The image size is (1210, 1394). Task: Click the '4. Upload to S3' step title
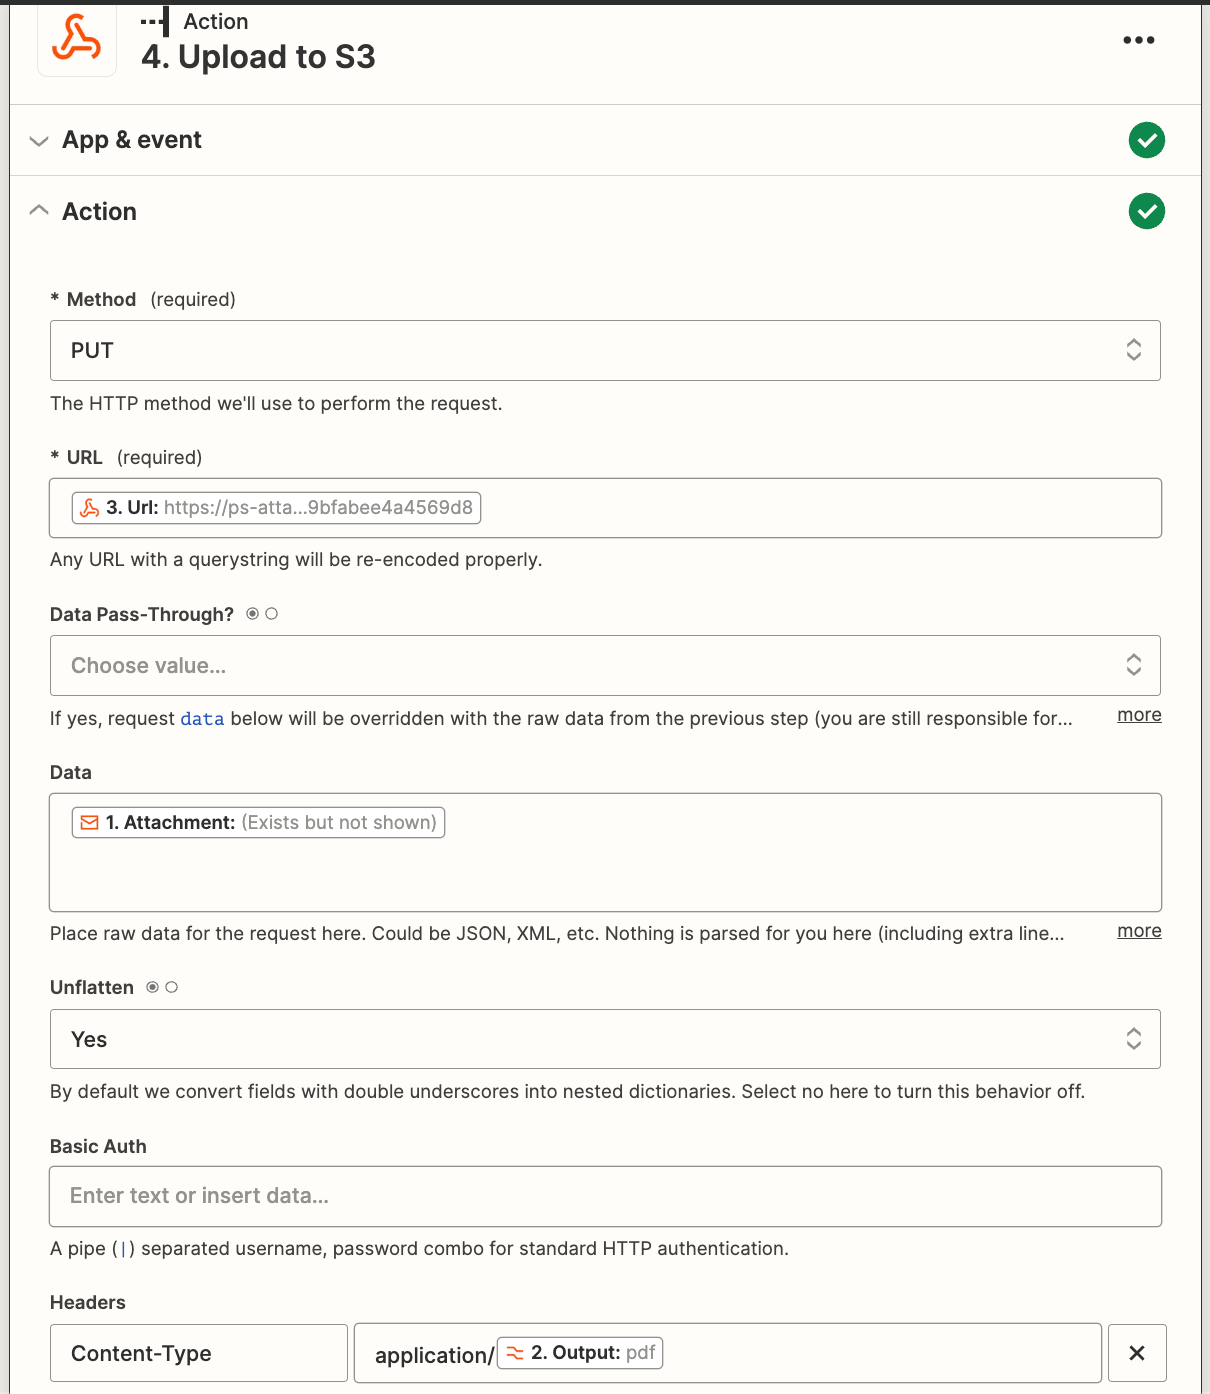coord(258,57)
